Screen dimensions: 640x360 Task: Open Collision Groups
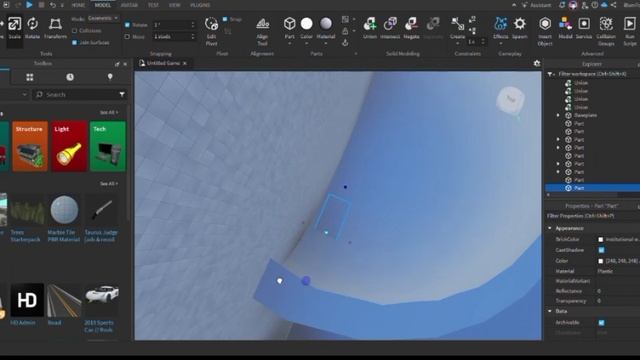pos(606,31)
